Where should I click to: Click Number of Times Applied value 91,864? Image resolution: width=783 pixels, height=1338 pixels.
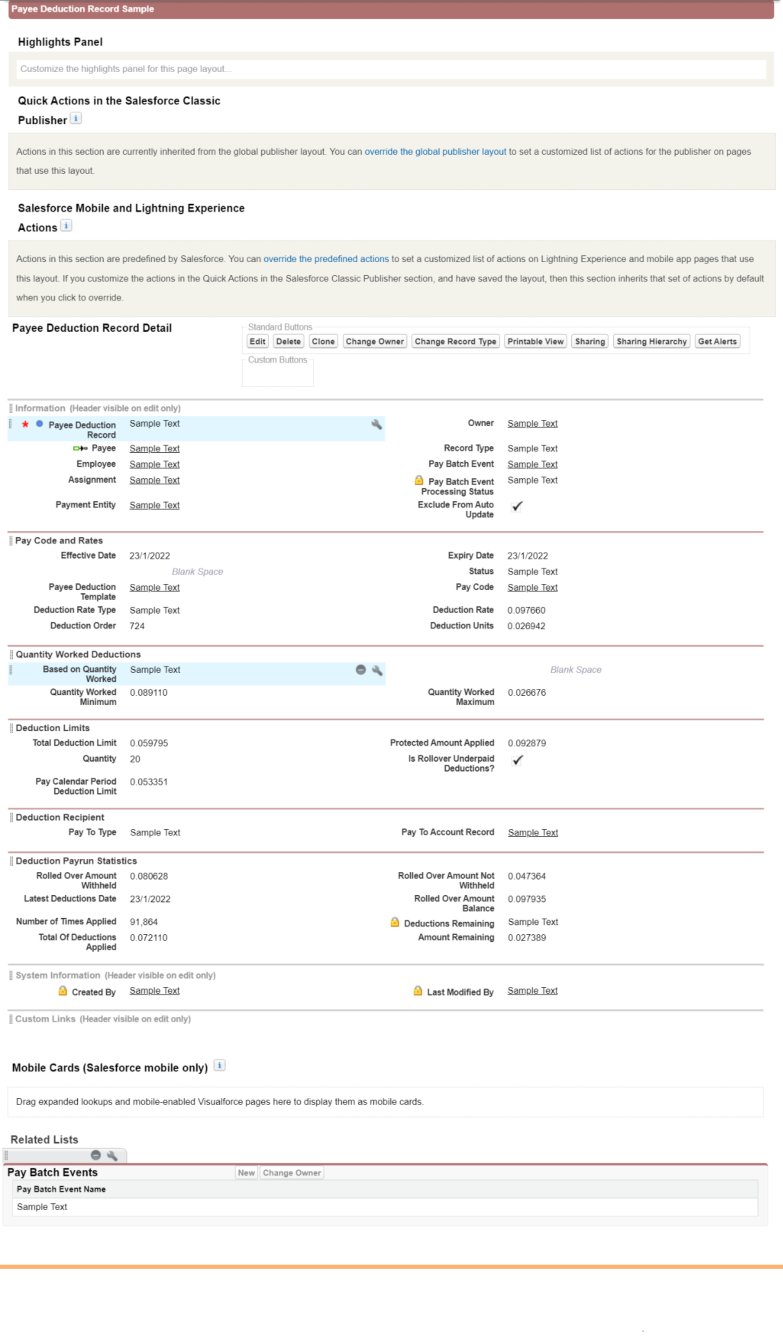(144, 922)
